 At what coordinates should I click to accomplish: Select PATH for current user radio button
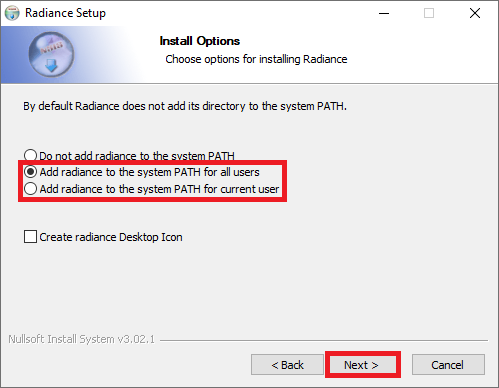click(x=30, y=189)
